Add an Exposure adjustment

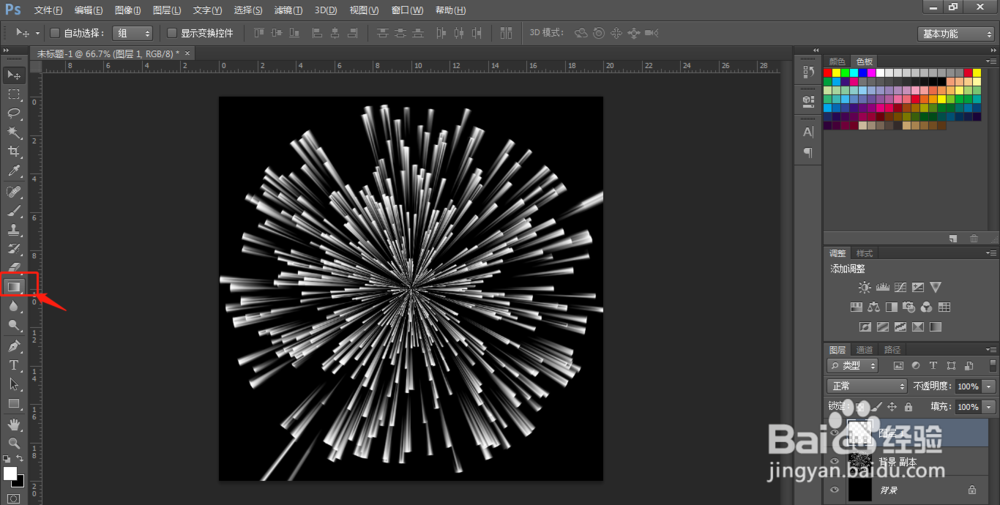click(x=918, y=288)
